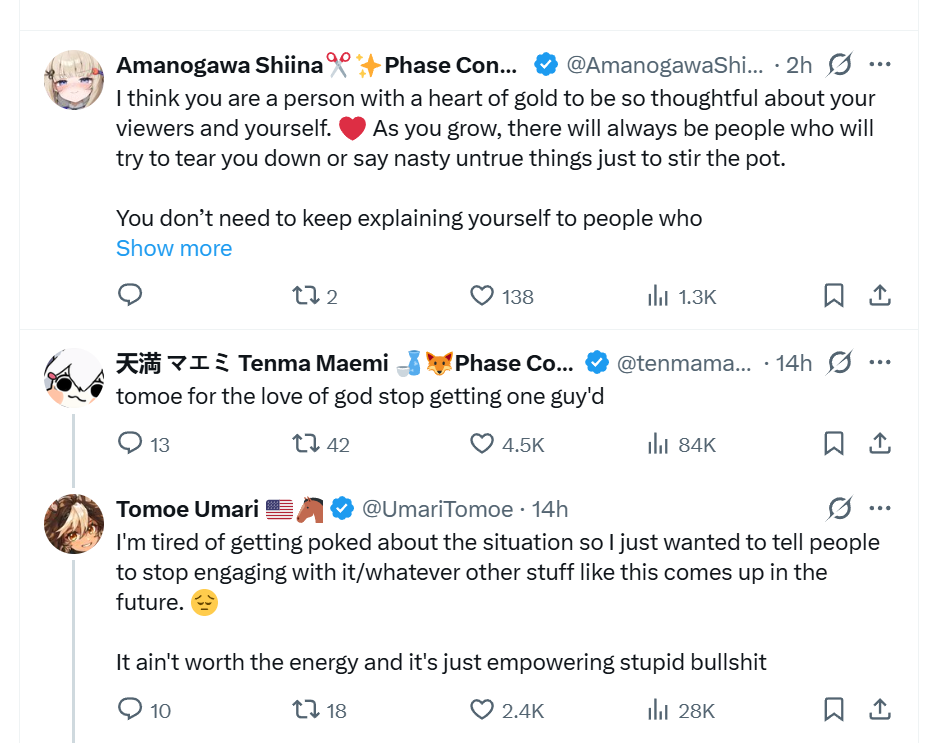This screenshot has height=743, width=949.
Task: Repost Tenma Maemi's tweet with 42 reposts
Action: pos(304,443)
